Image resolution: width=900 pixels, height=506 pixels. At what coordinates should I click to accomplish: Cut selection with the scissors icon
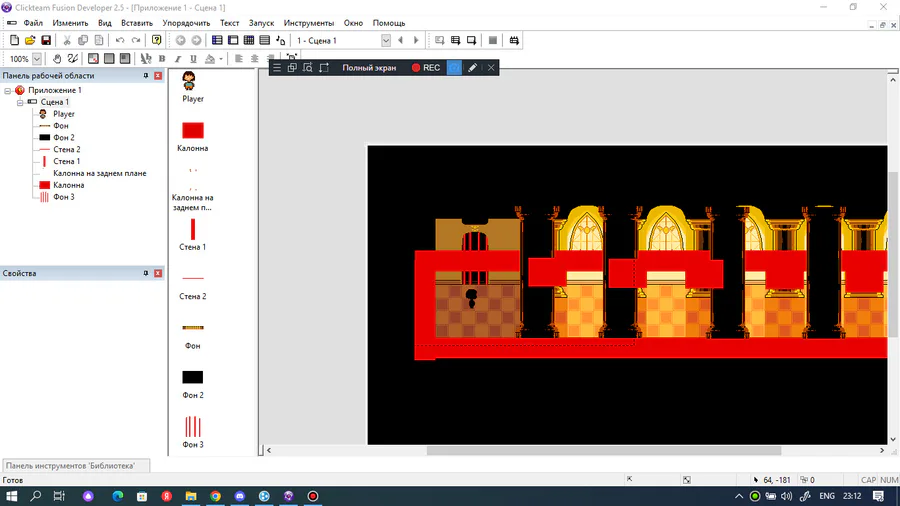(x=67, y=40)
